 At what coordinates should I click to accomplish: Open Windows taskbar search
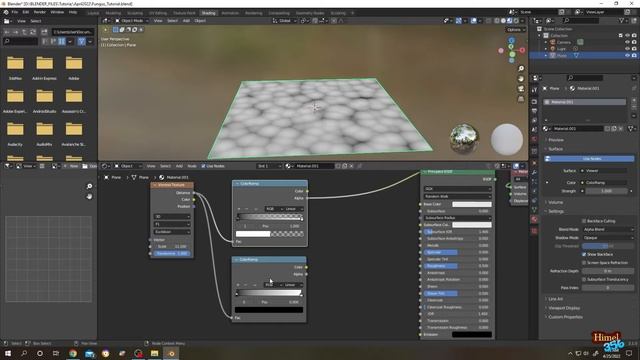[24, 353]
